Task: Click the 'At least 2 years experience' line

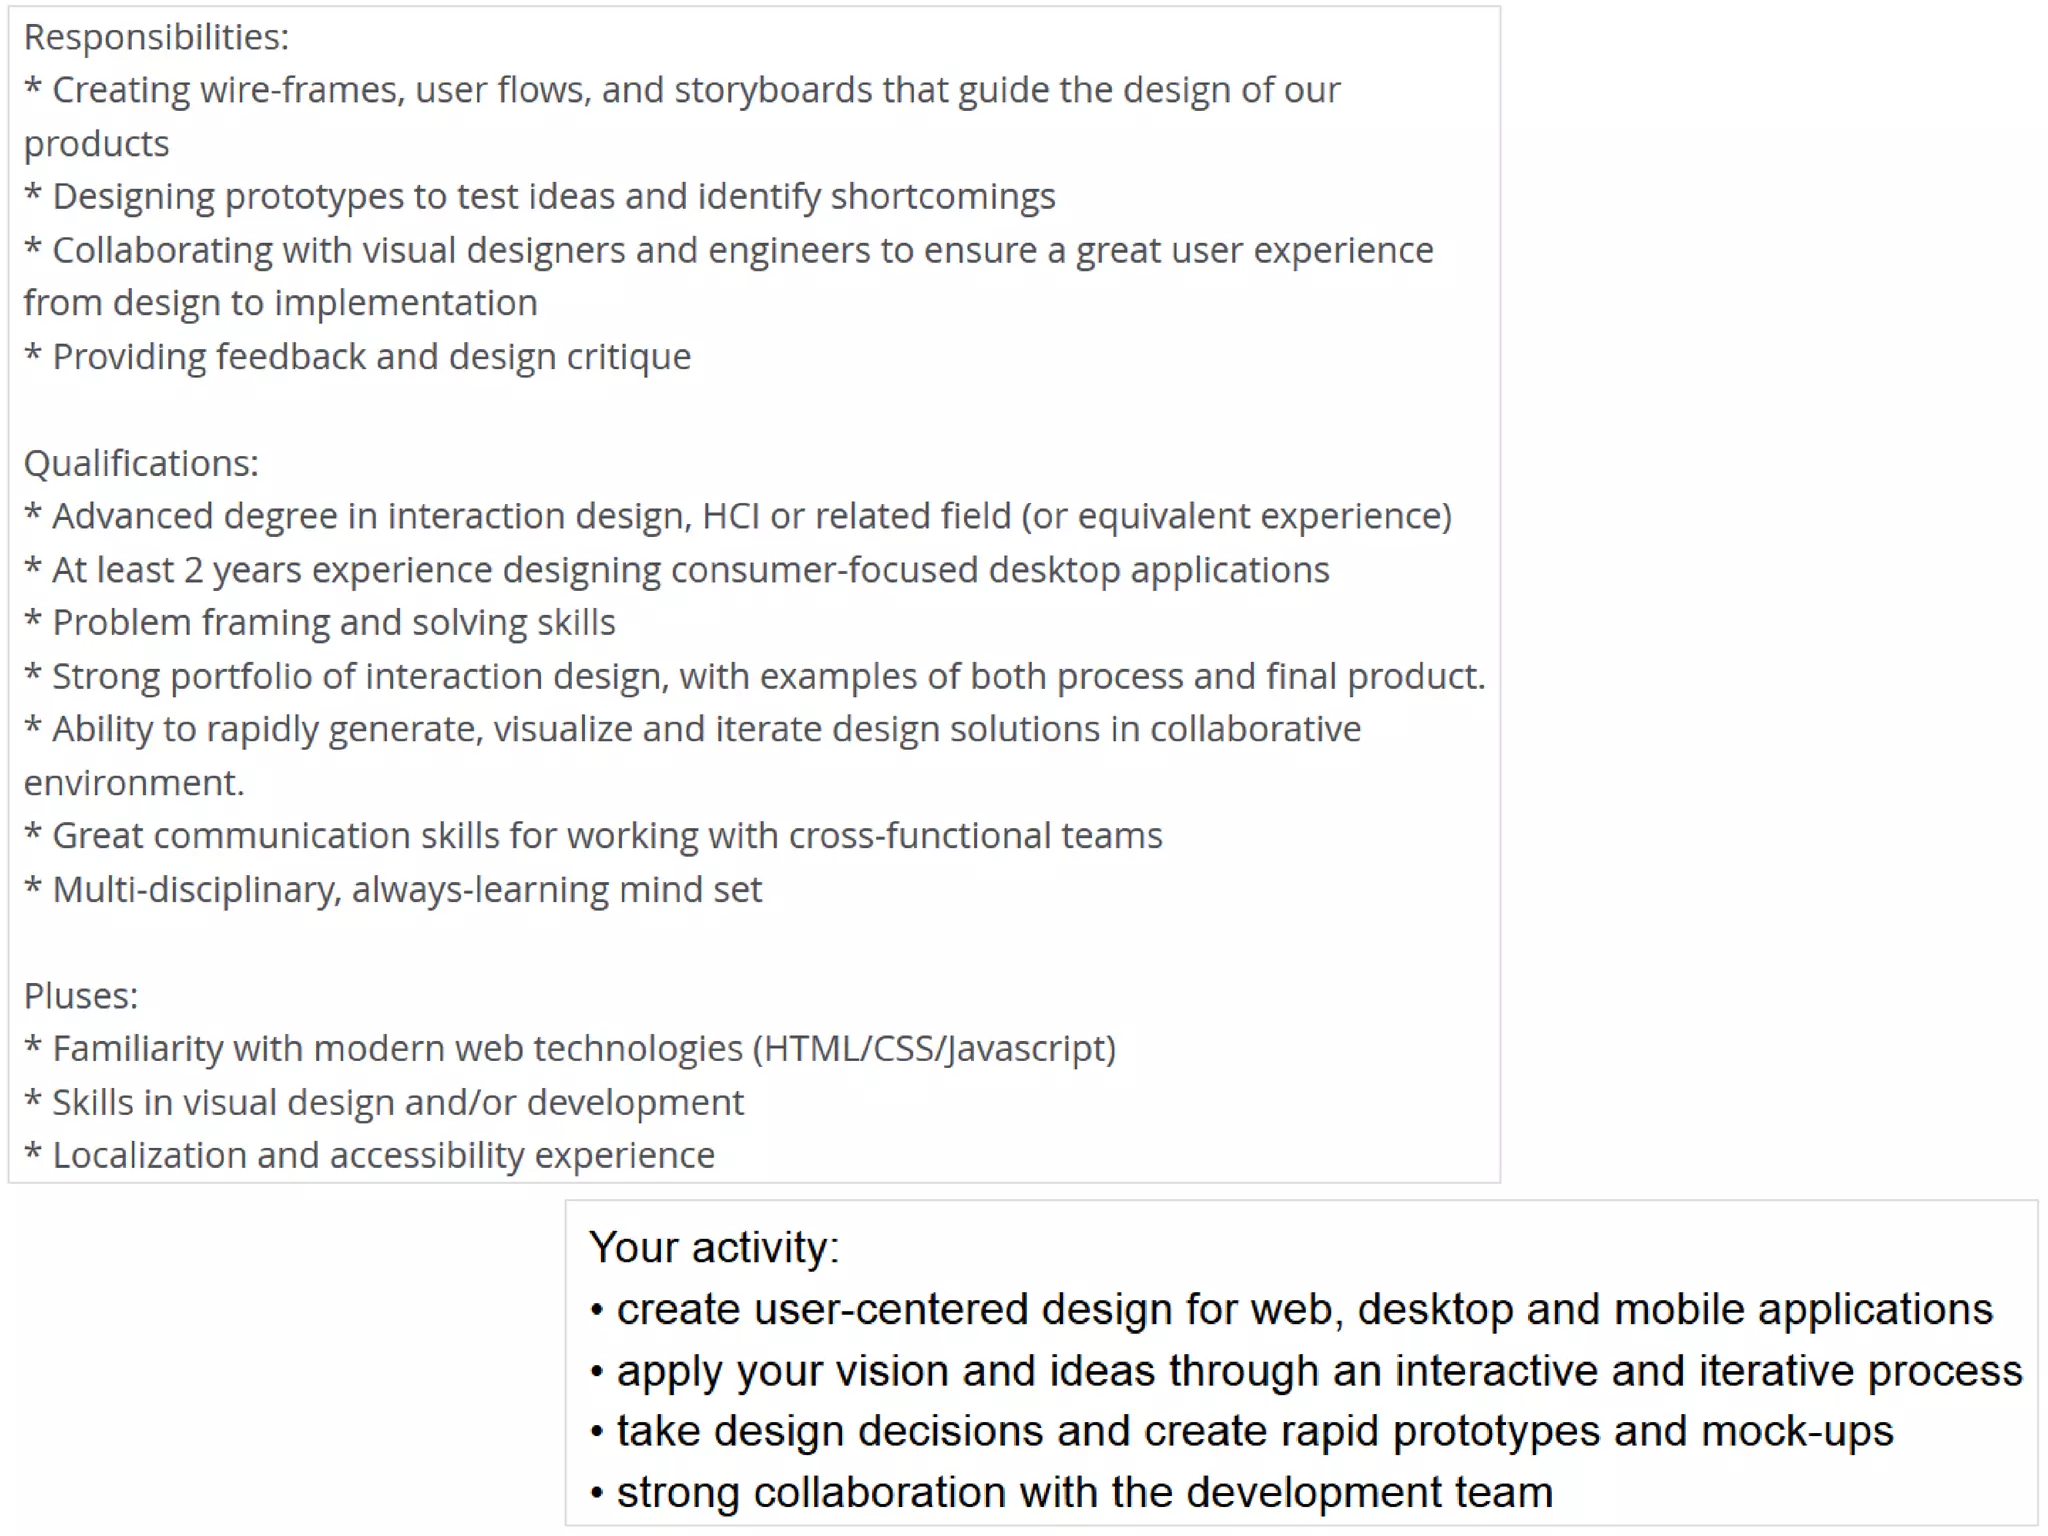Action: [677, 570]
